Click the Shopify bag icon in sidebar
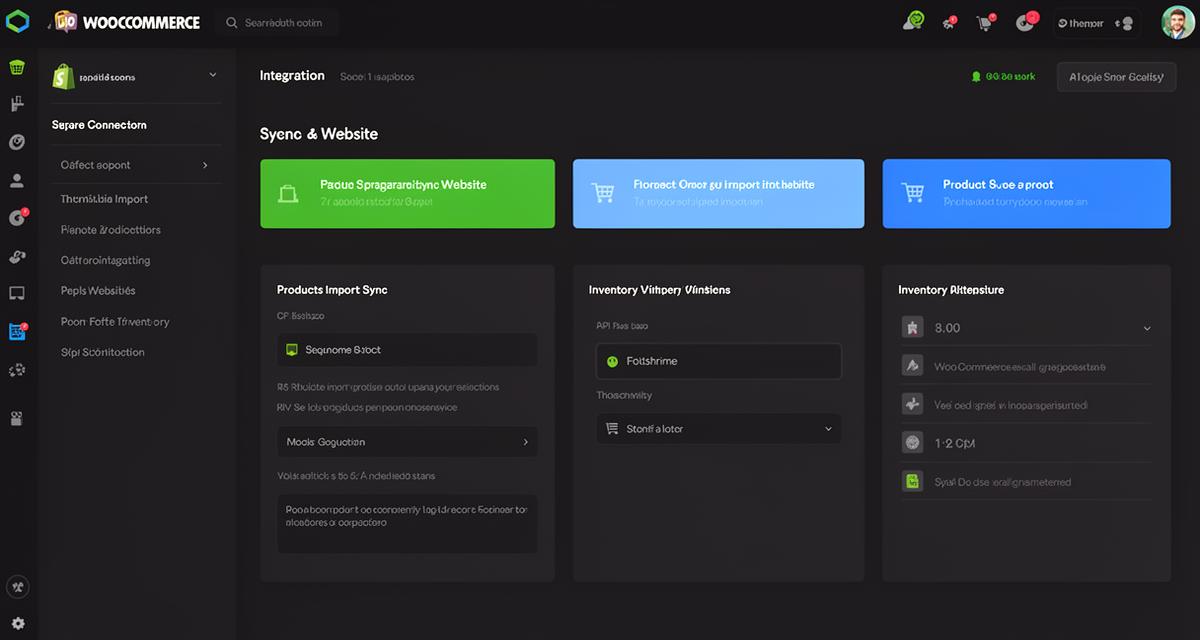Image resolution: width=1200 pixels, height=640 pixels. 64,77
